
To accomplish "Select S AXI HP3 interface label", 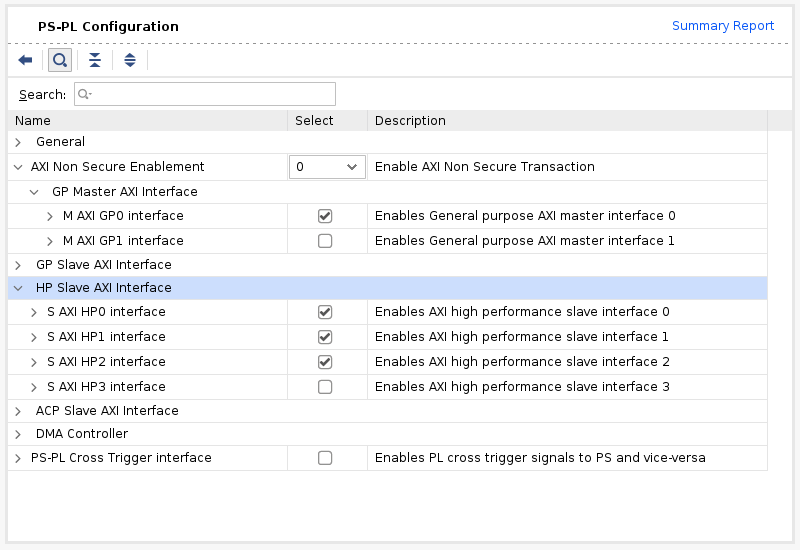I will coord(106,386).
